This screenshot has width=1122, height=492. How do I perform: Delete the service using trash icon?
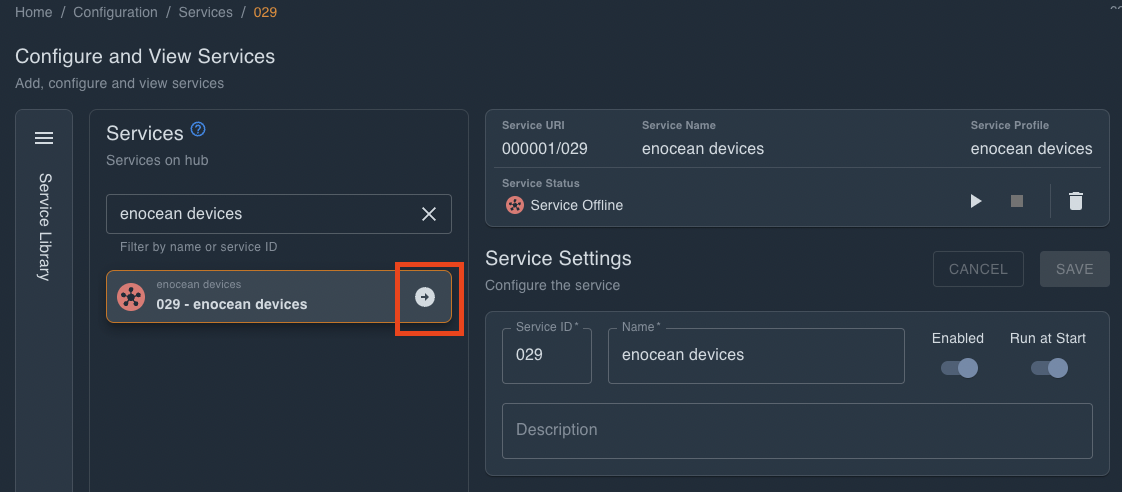(x=1076, y=201)
